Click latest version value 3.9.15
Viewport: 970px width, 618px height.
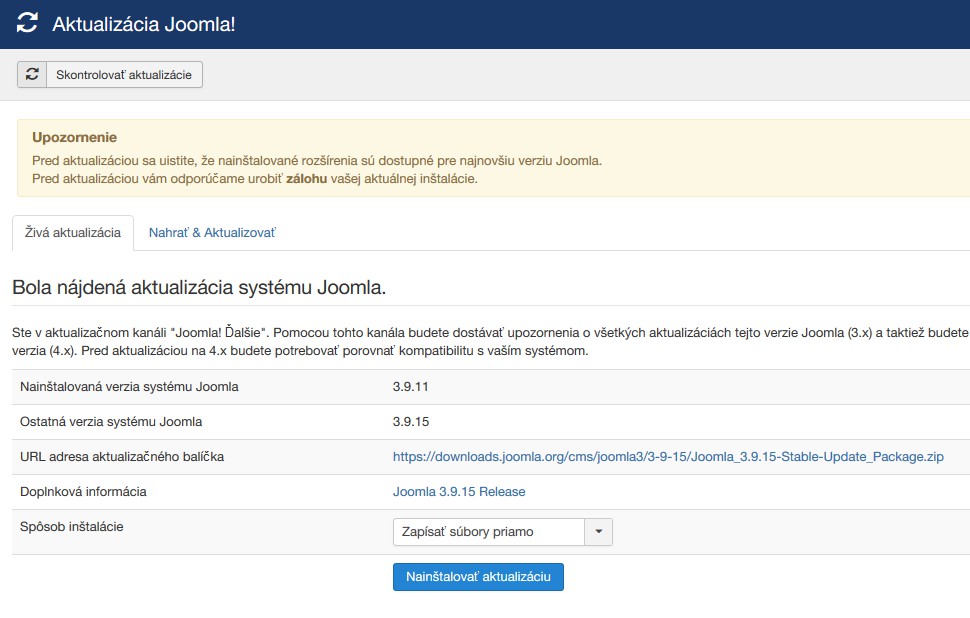coord(411,422)
